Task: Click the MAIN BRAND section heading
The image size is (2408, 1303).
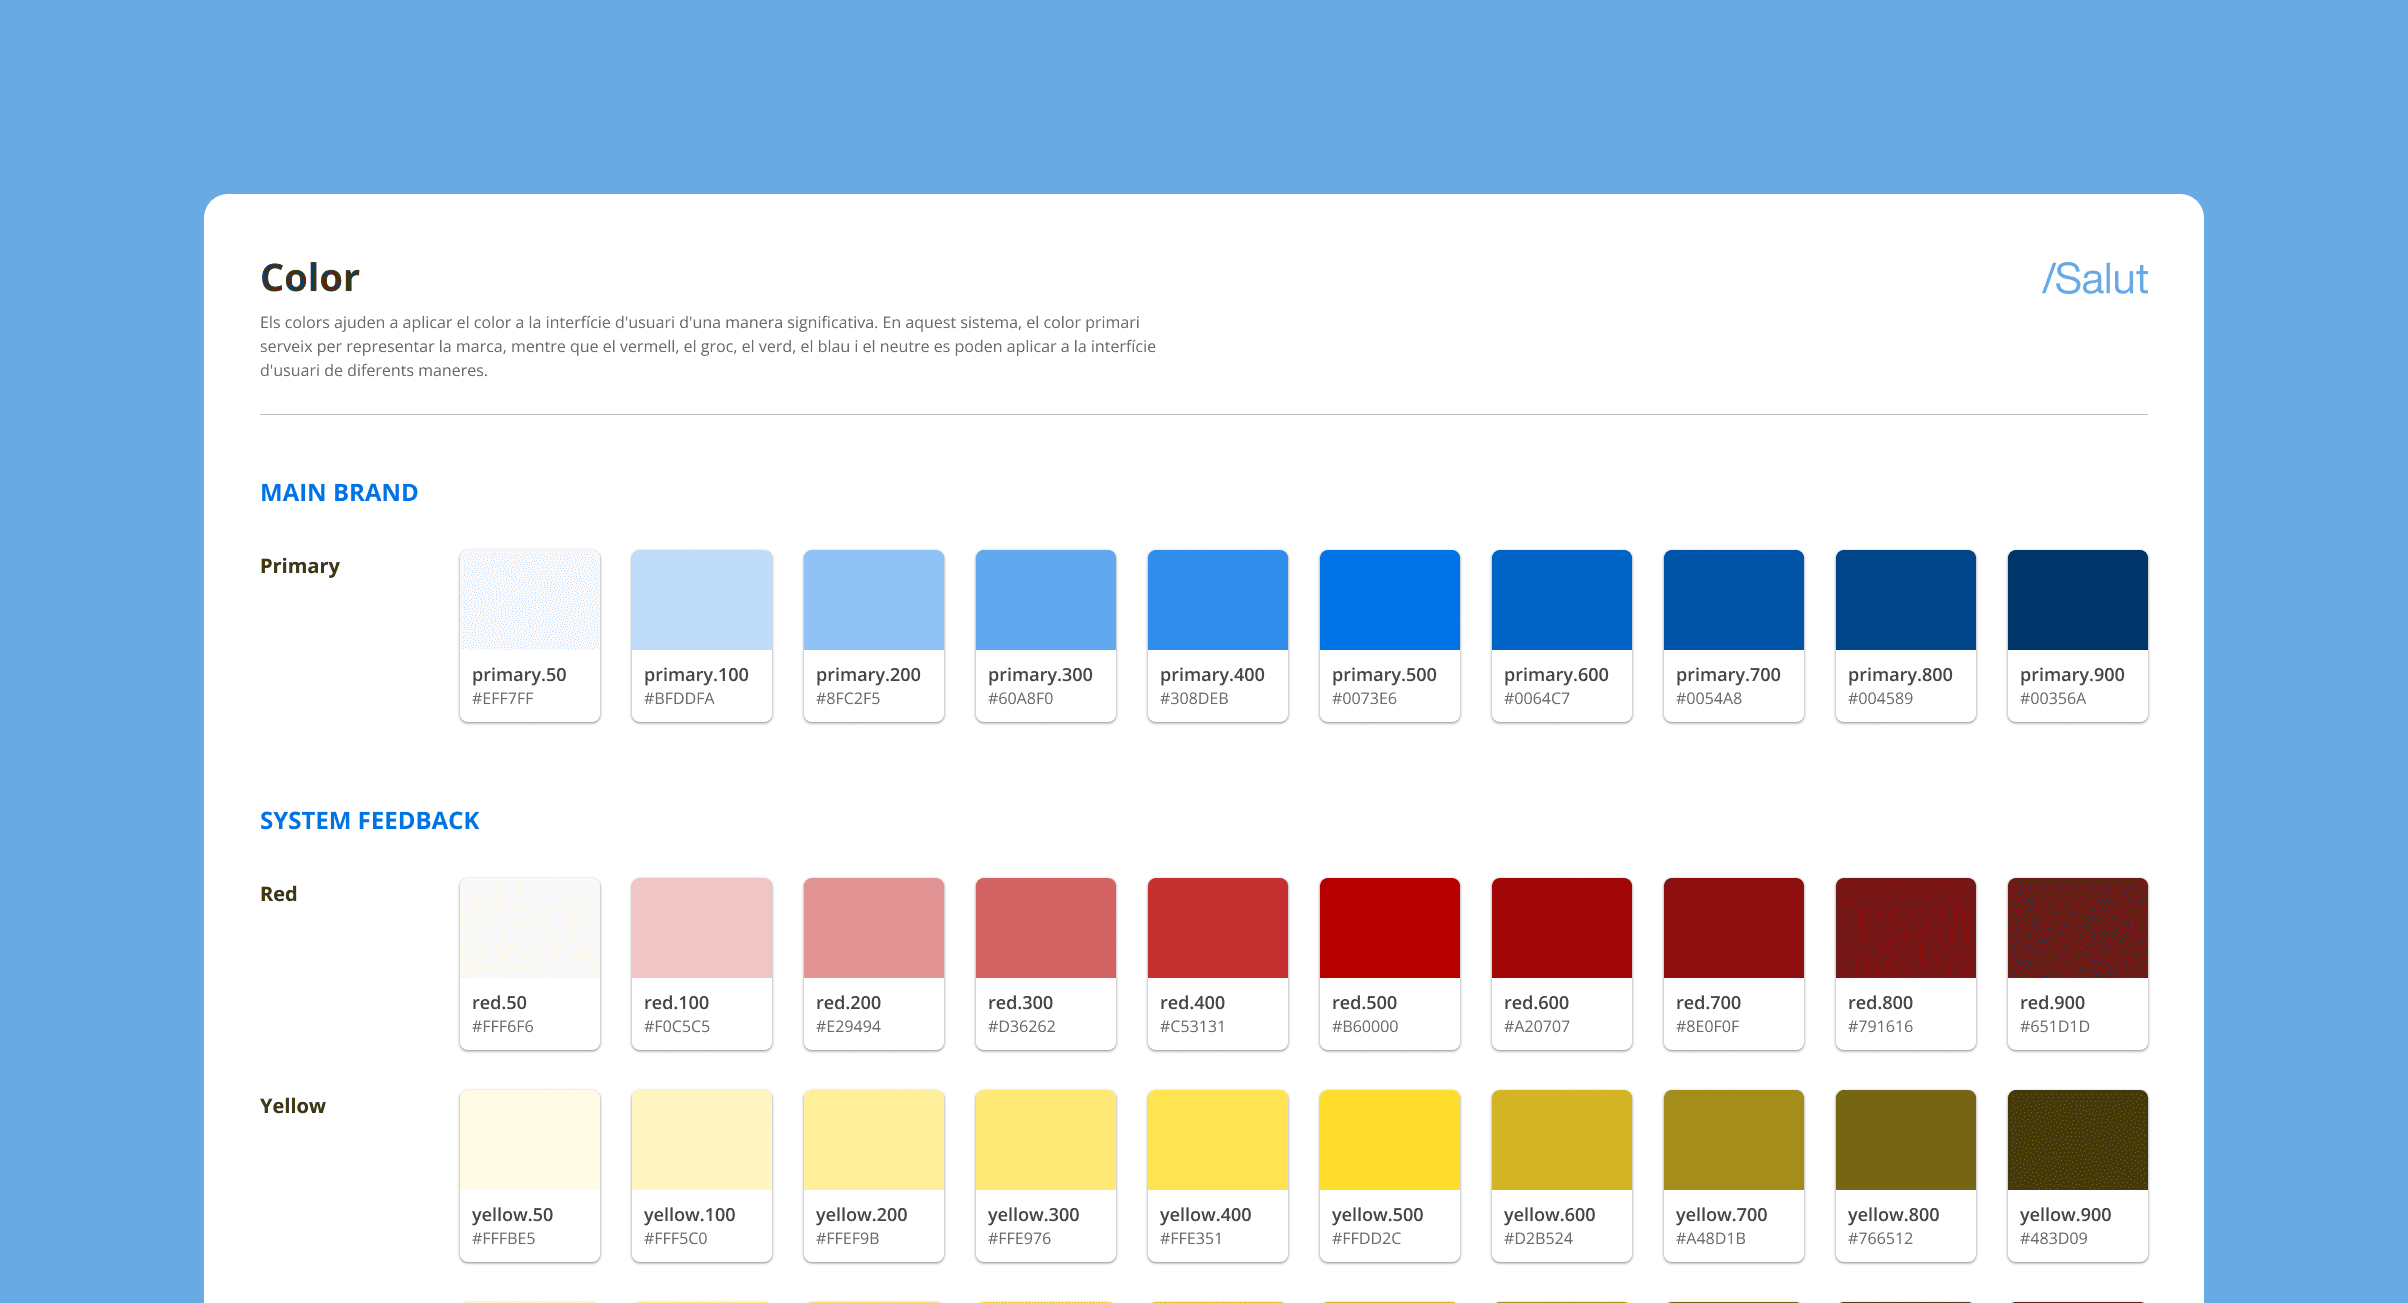Action: tap(339, 493)
